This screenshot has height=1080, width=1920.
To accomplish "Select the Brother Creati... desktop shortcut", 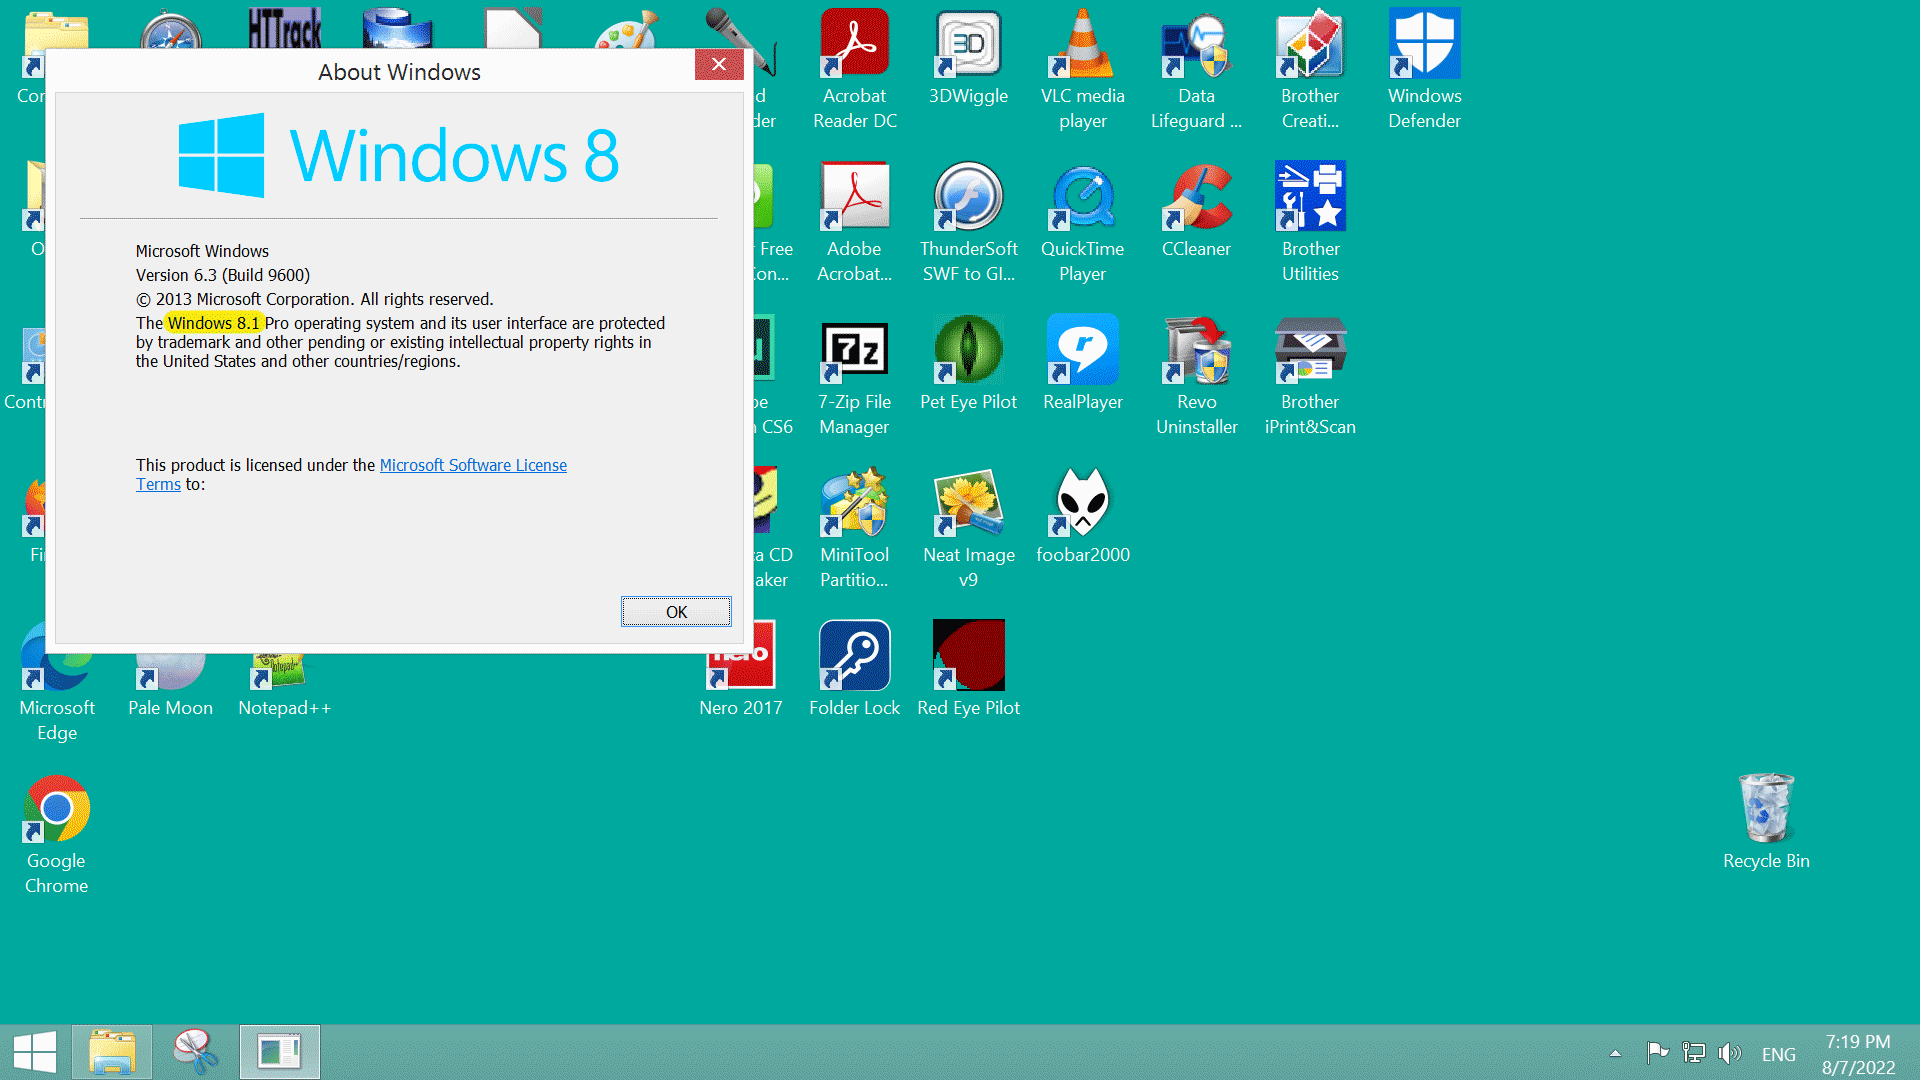I will (1310, 70).
